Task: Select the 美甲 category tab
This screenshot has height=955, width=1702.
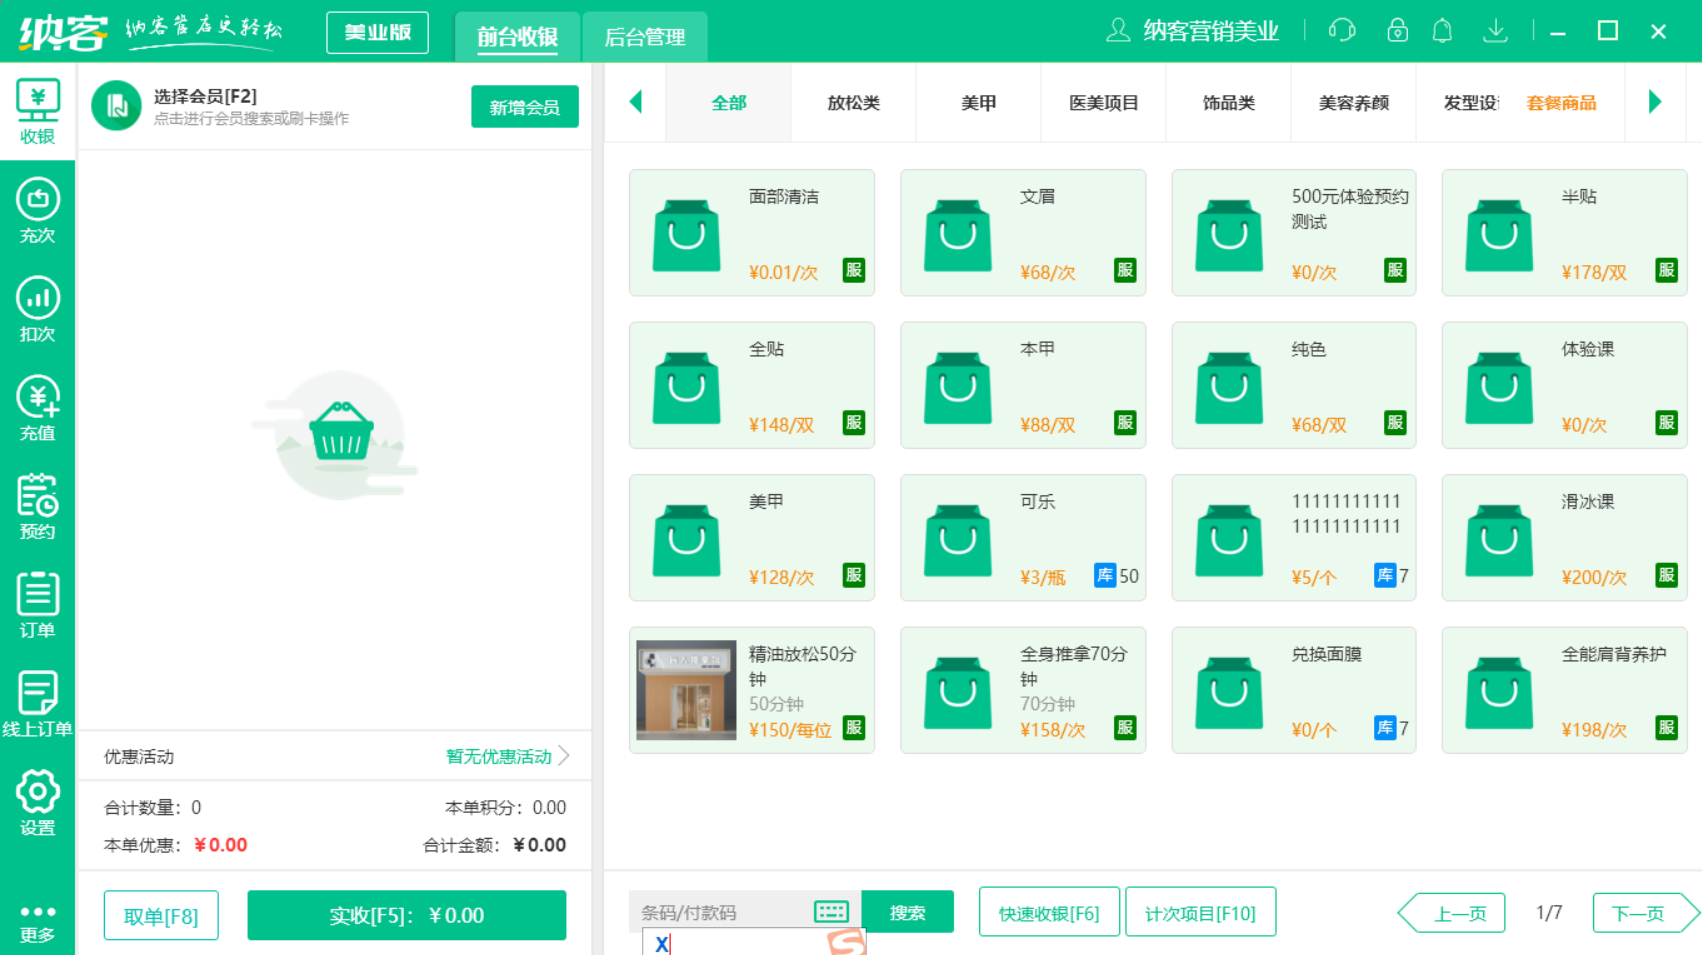Action: (977, 102)
